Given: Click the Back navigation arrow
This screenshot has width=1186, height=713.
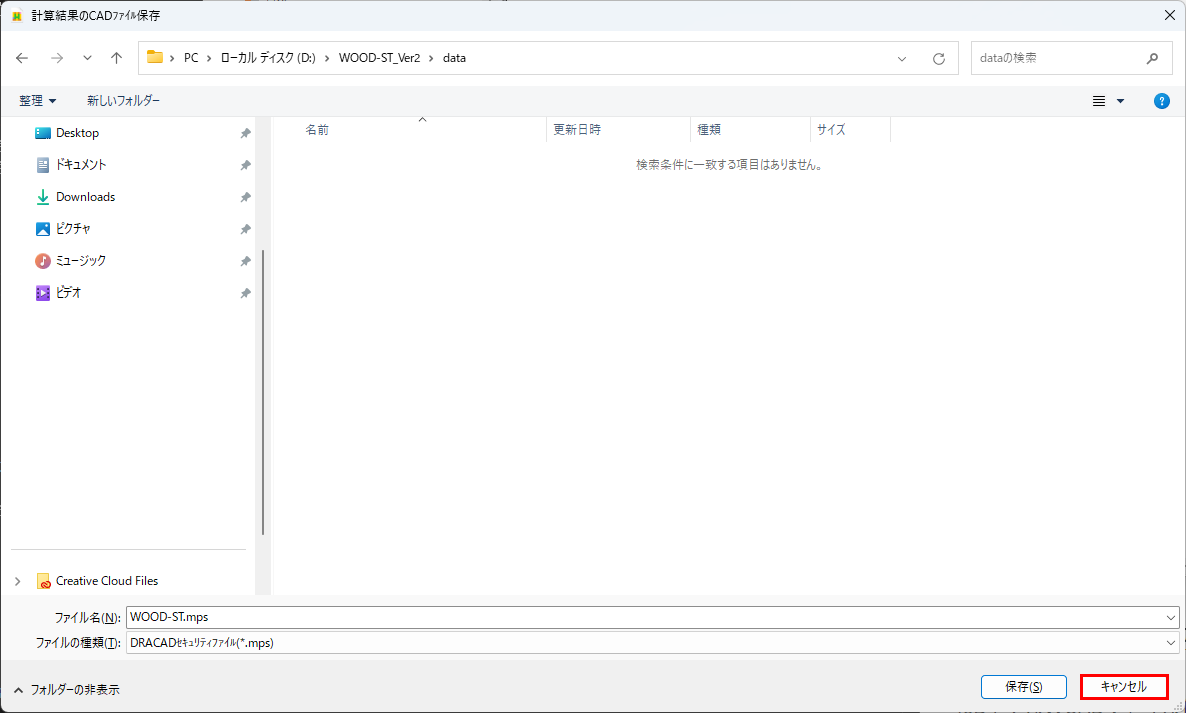Looking at the screenshot, I should coord(22,58).
